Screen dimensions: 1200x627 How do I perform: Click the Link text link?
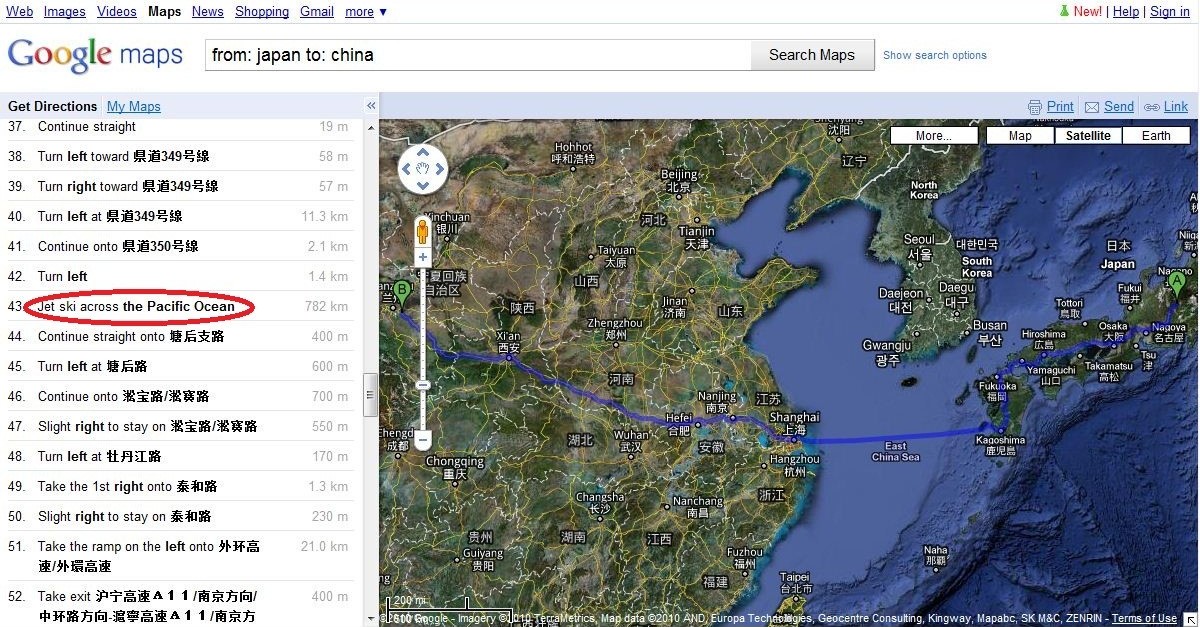pyautogui.click(x=1176, y=107)
